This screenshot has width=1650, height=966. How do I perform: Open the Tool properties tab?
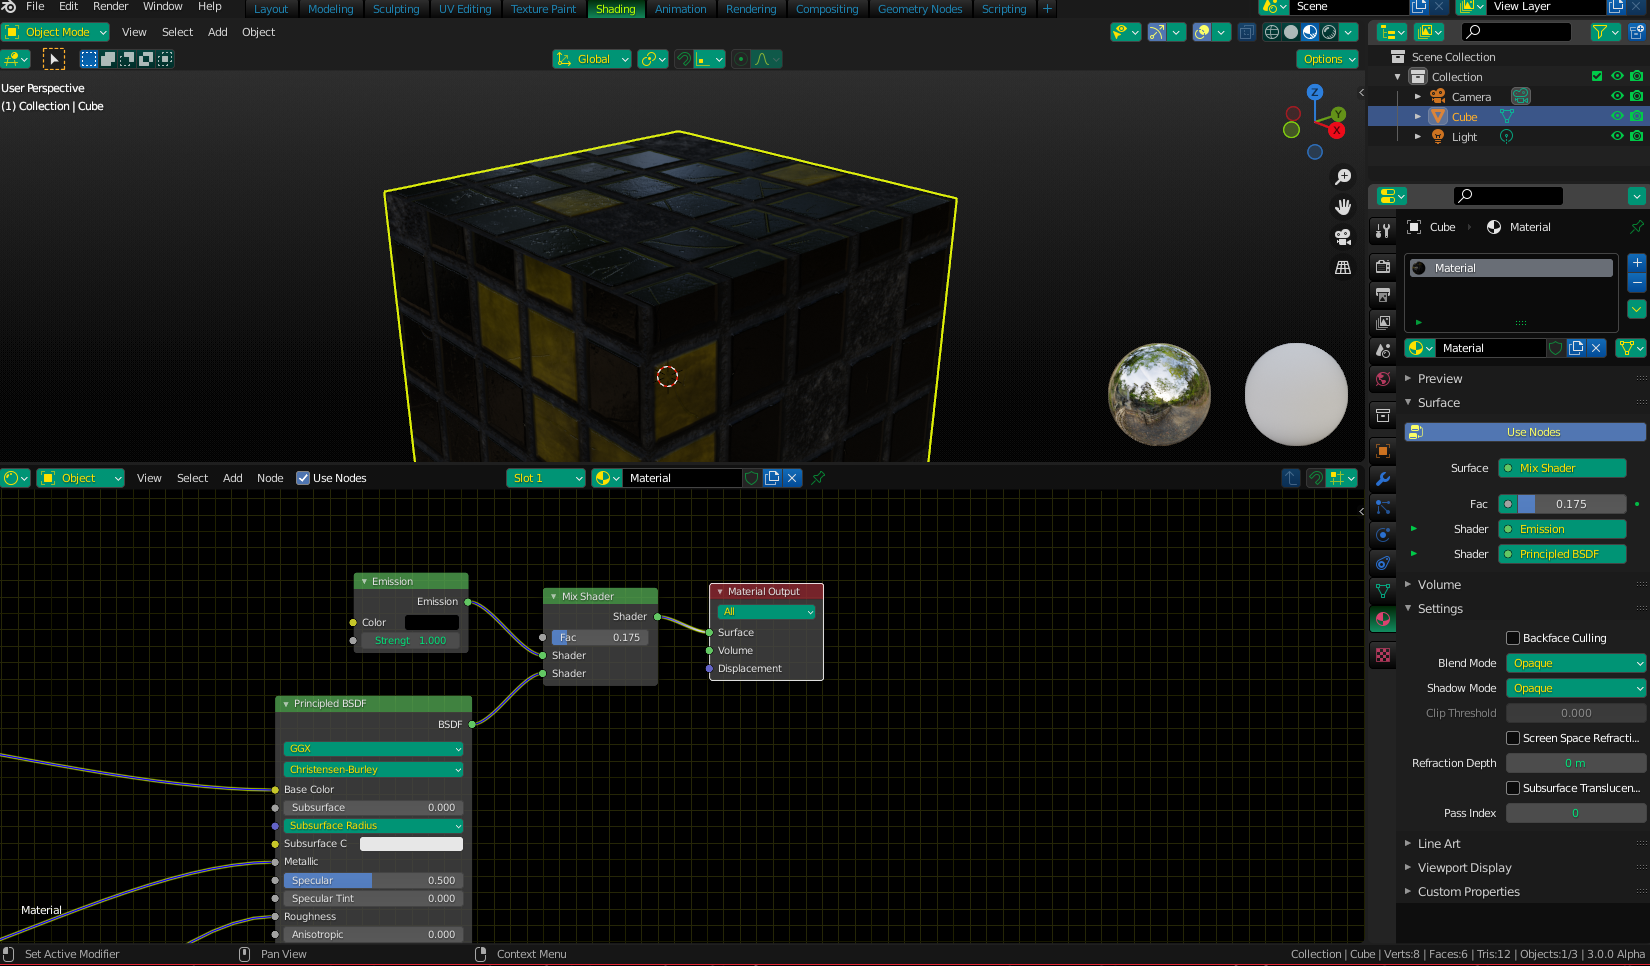(1383, 230)
